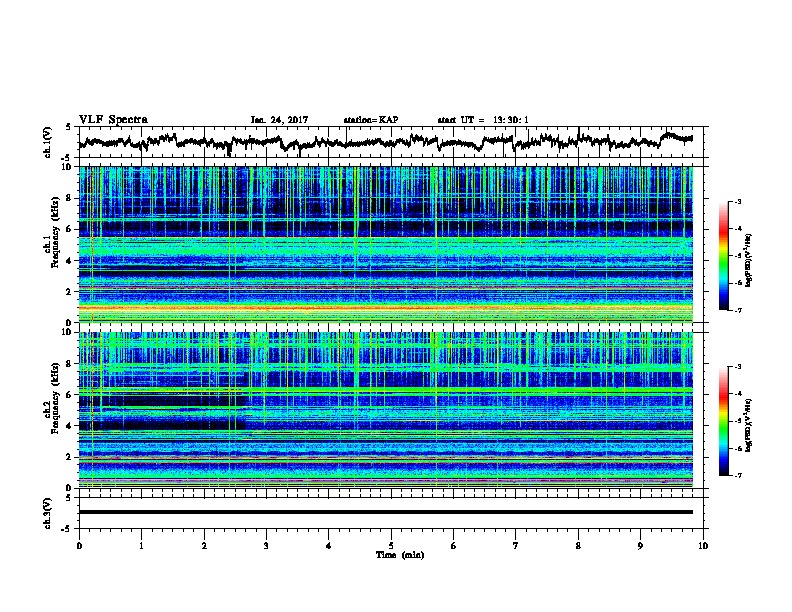Screen dimensions: 792x612
Task: Click the black ch.1 voltage waveform trace
Action: coord(385,142)
